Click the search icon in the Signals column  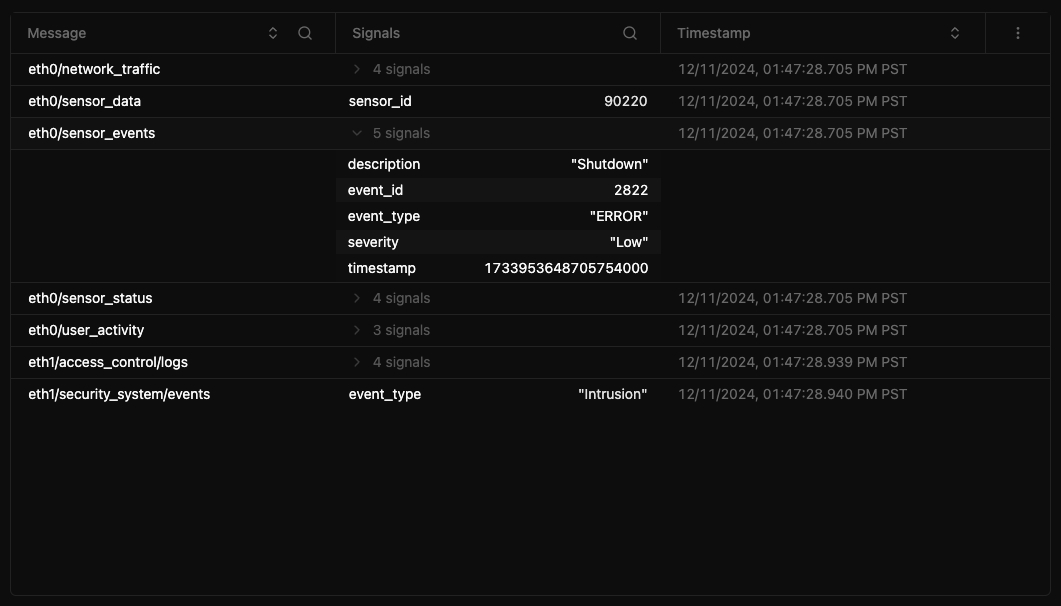[630, 33]
